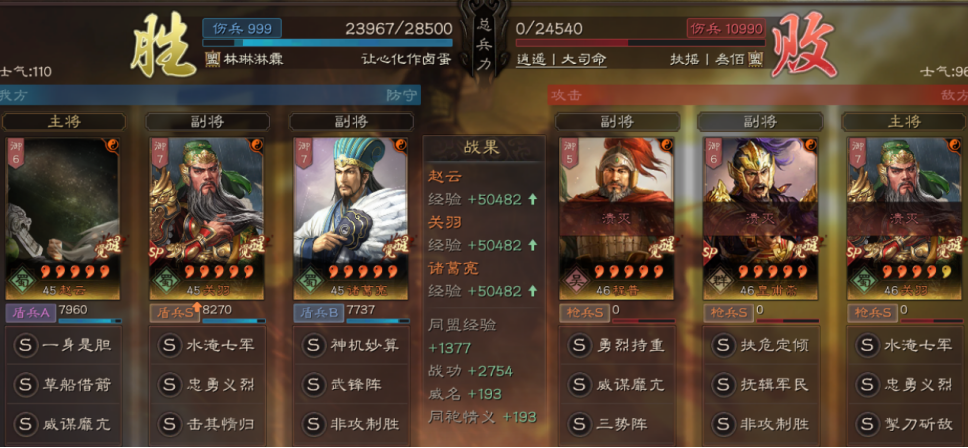Select the 水淹七军 skill under our 关羽

[x=207, y=346]
